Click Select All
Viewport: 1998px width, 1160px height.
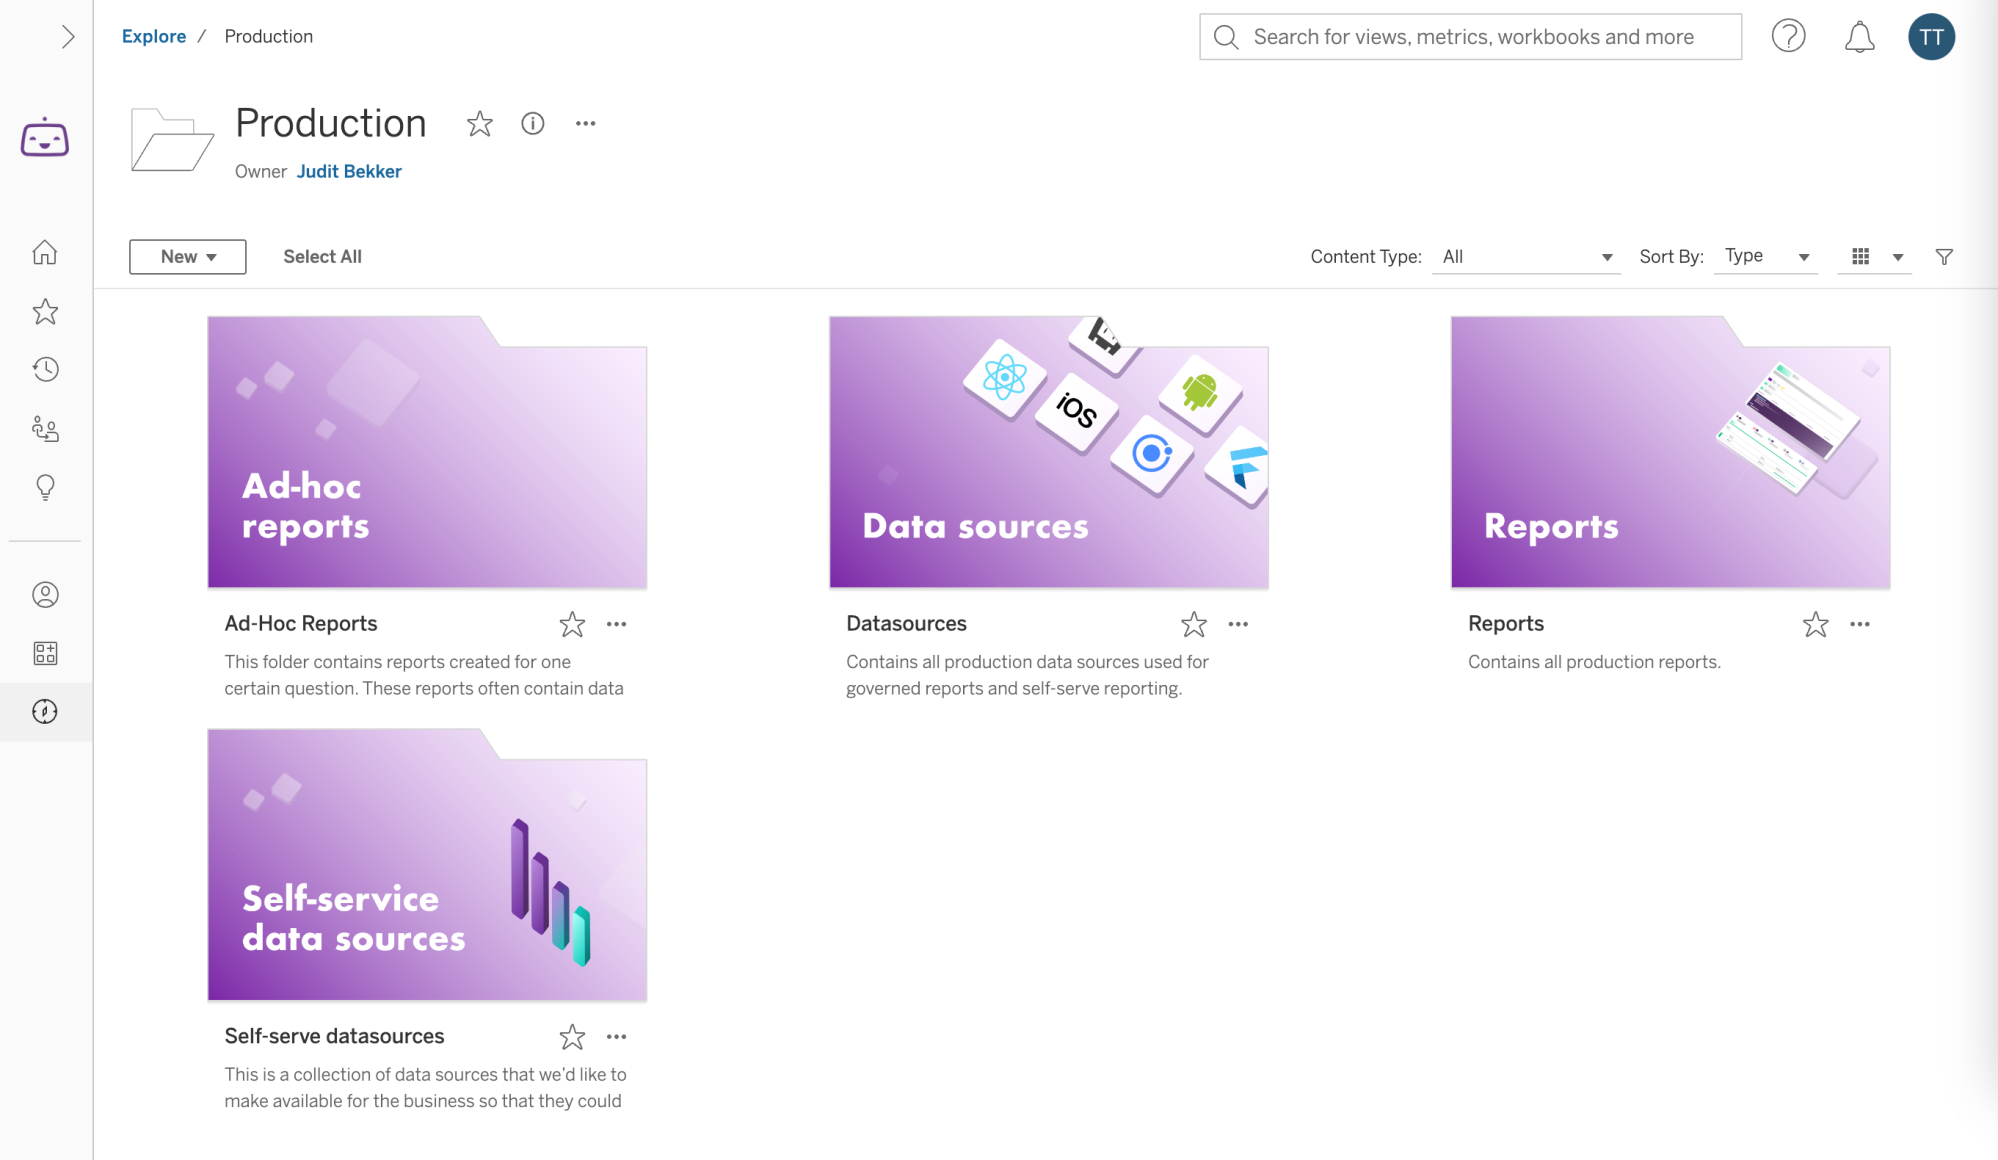(x=322, y=257)
